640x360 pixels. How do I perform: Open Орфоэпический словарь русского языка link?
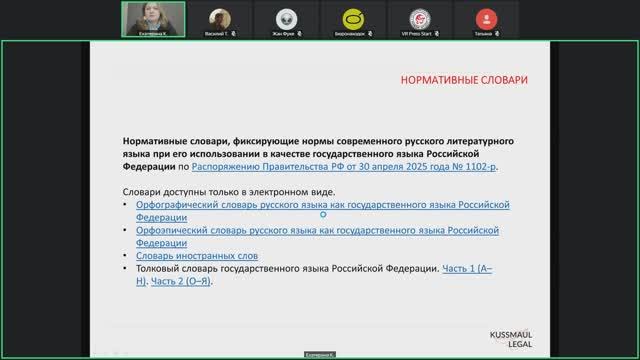point(317,236)
